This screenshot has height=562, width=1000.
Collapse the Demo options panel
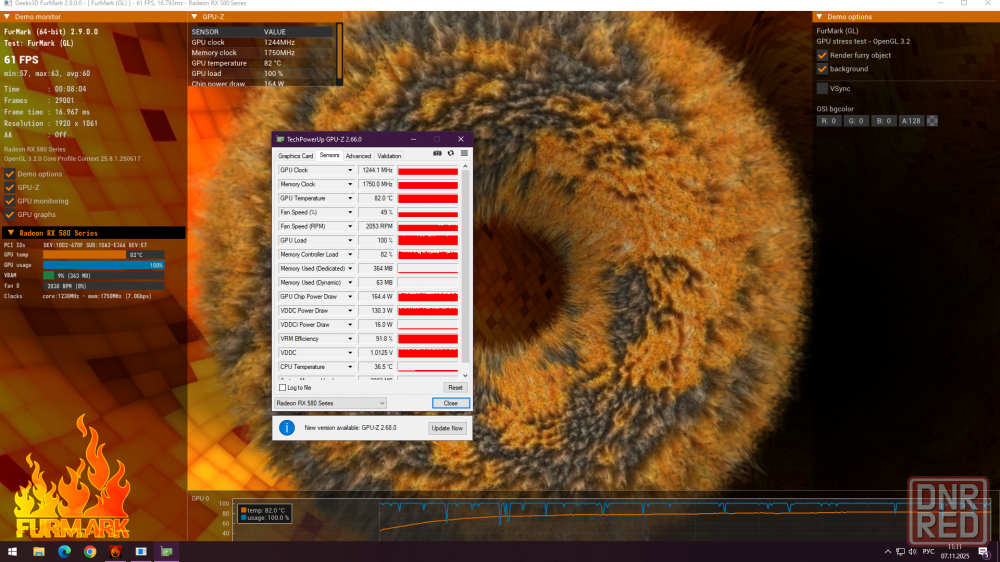[820, 17]
